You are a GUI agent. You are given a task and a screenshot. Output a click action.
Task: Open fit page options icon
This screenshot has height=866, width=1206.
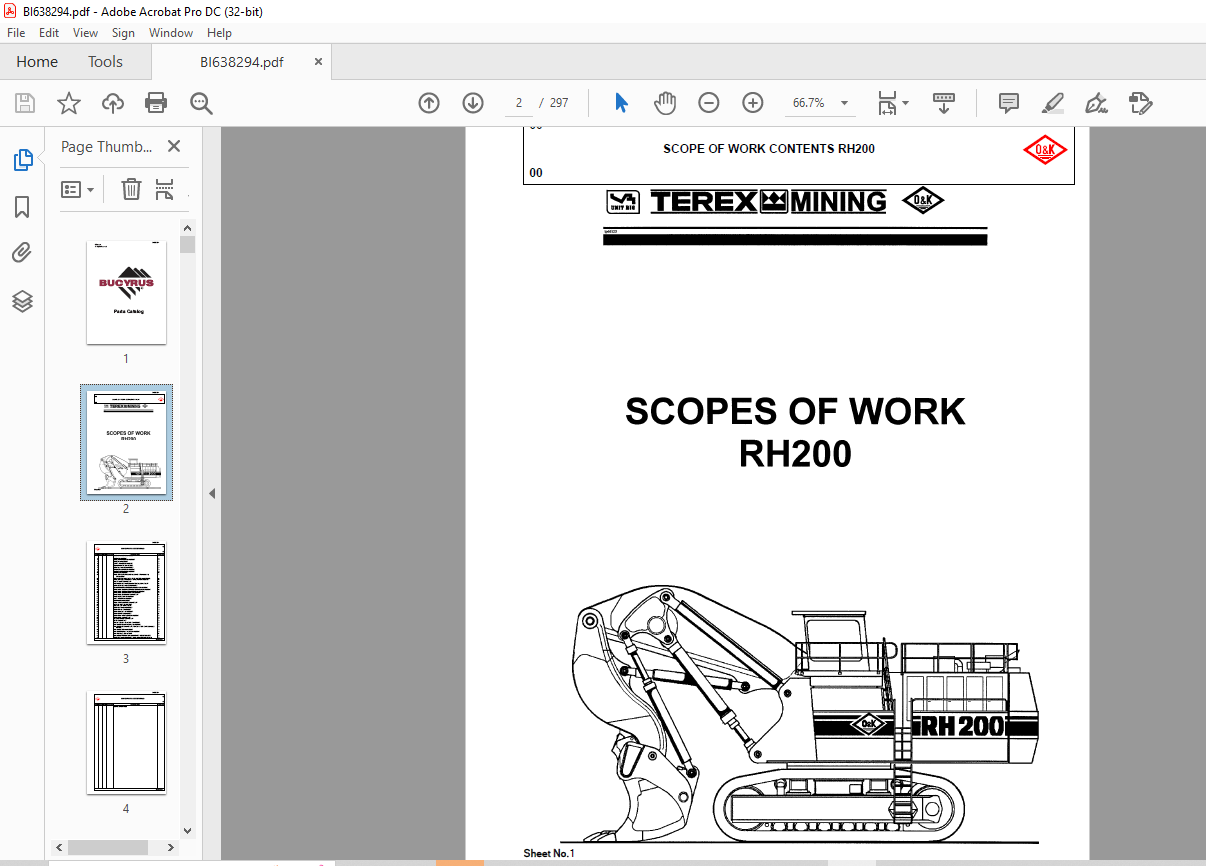[886, 103]
